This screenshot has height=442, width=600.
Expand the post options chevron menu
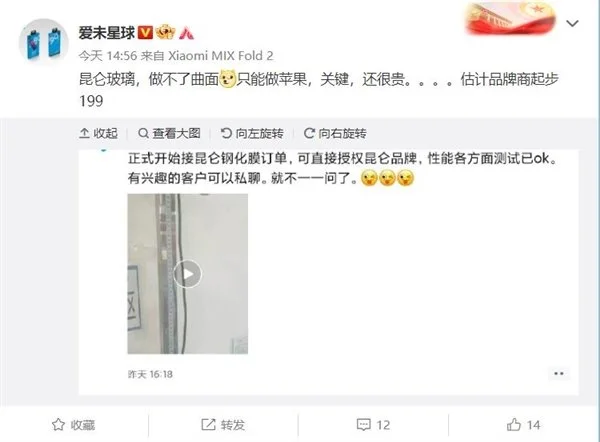point(572,24)
